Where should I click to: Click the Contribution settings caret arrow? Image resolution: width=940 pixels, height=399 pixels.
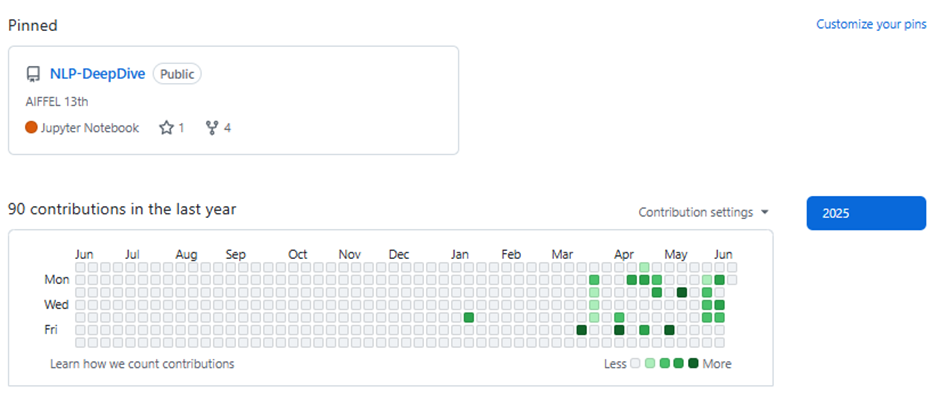(x=764, y=213)
